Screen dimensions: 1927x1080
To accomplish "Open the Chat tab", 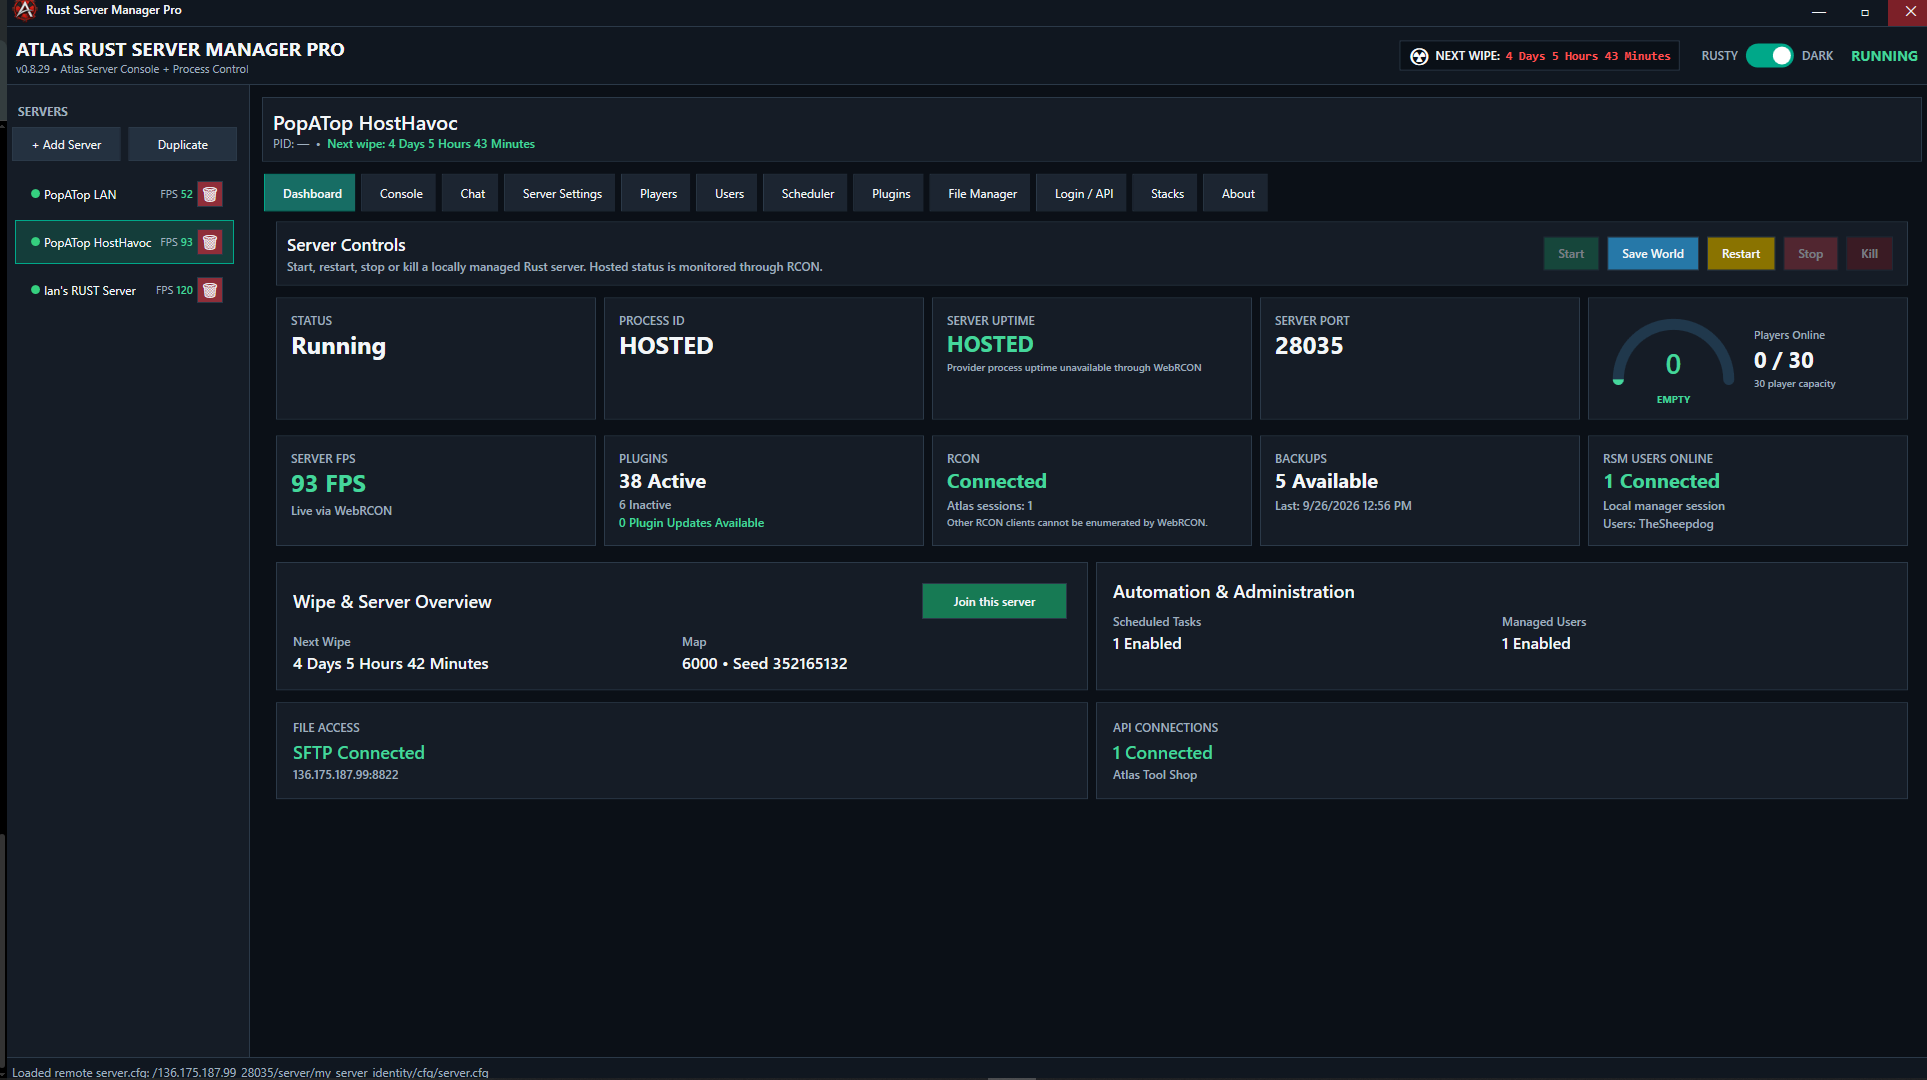I will point(472,193).
